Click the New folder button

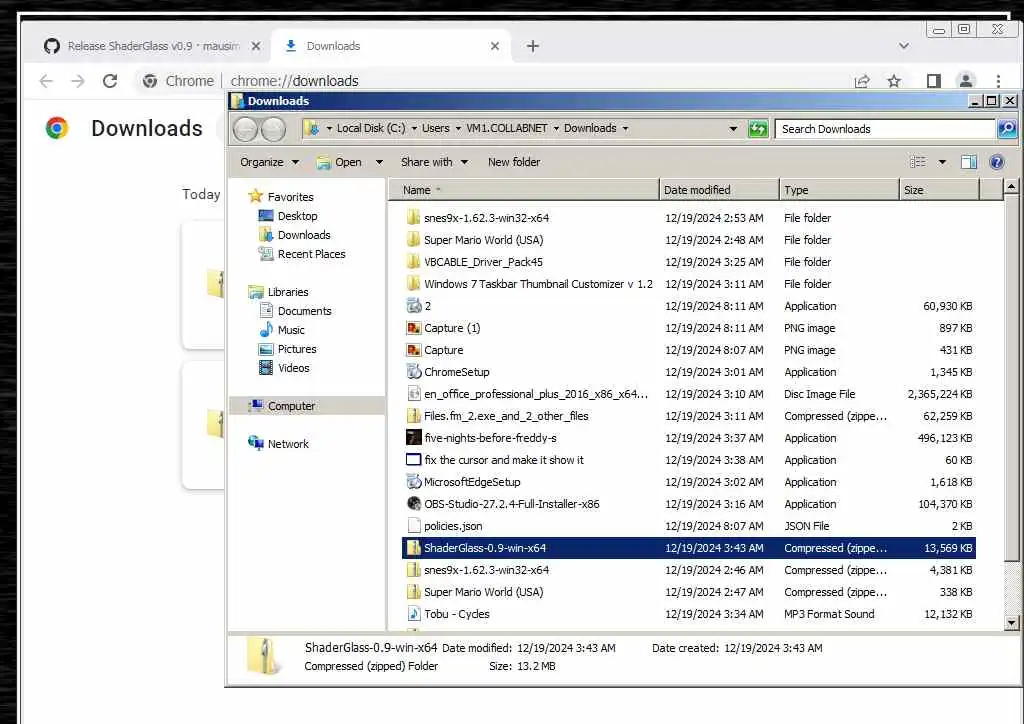(x=514, y=162)
